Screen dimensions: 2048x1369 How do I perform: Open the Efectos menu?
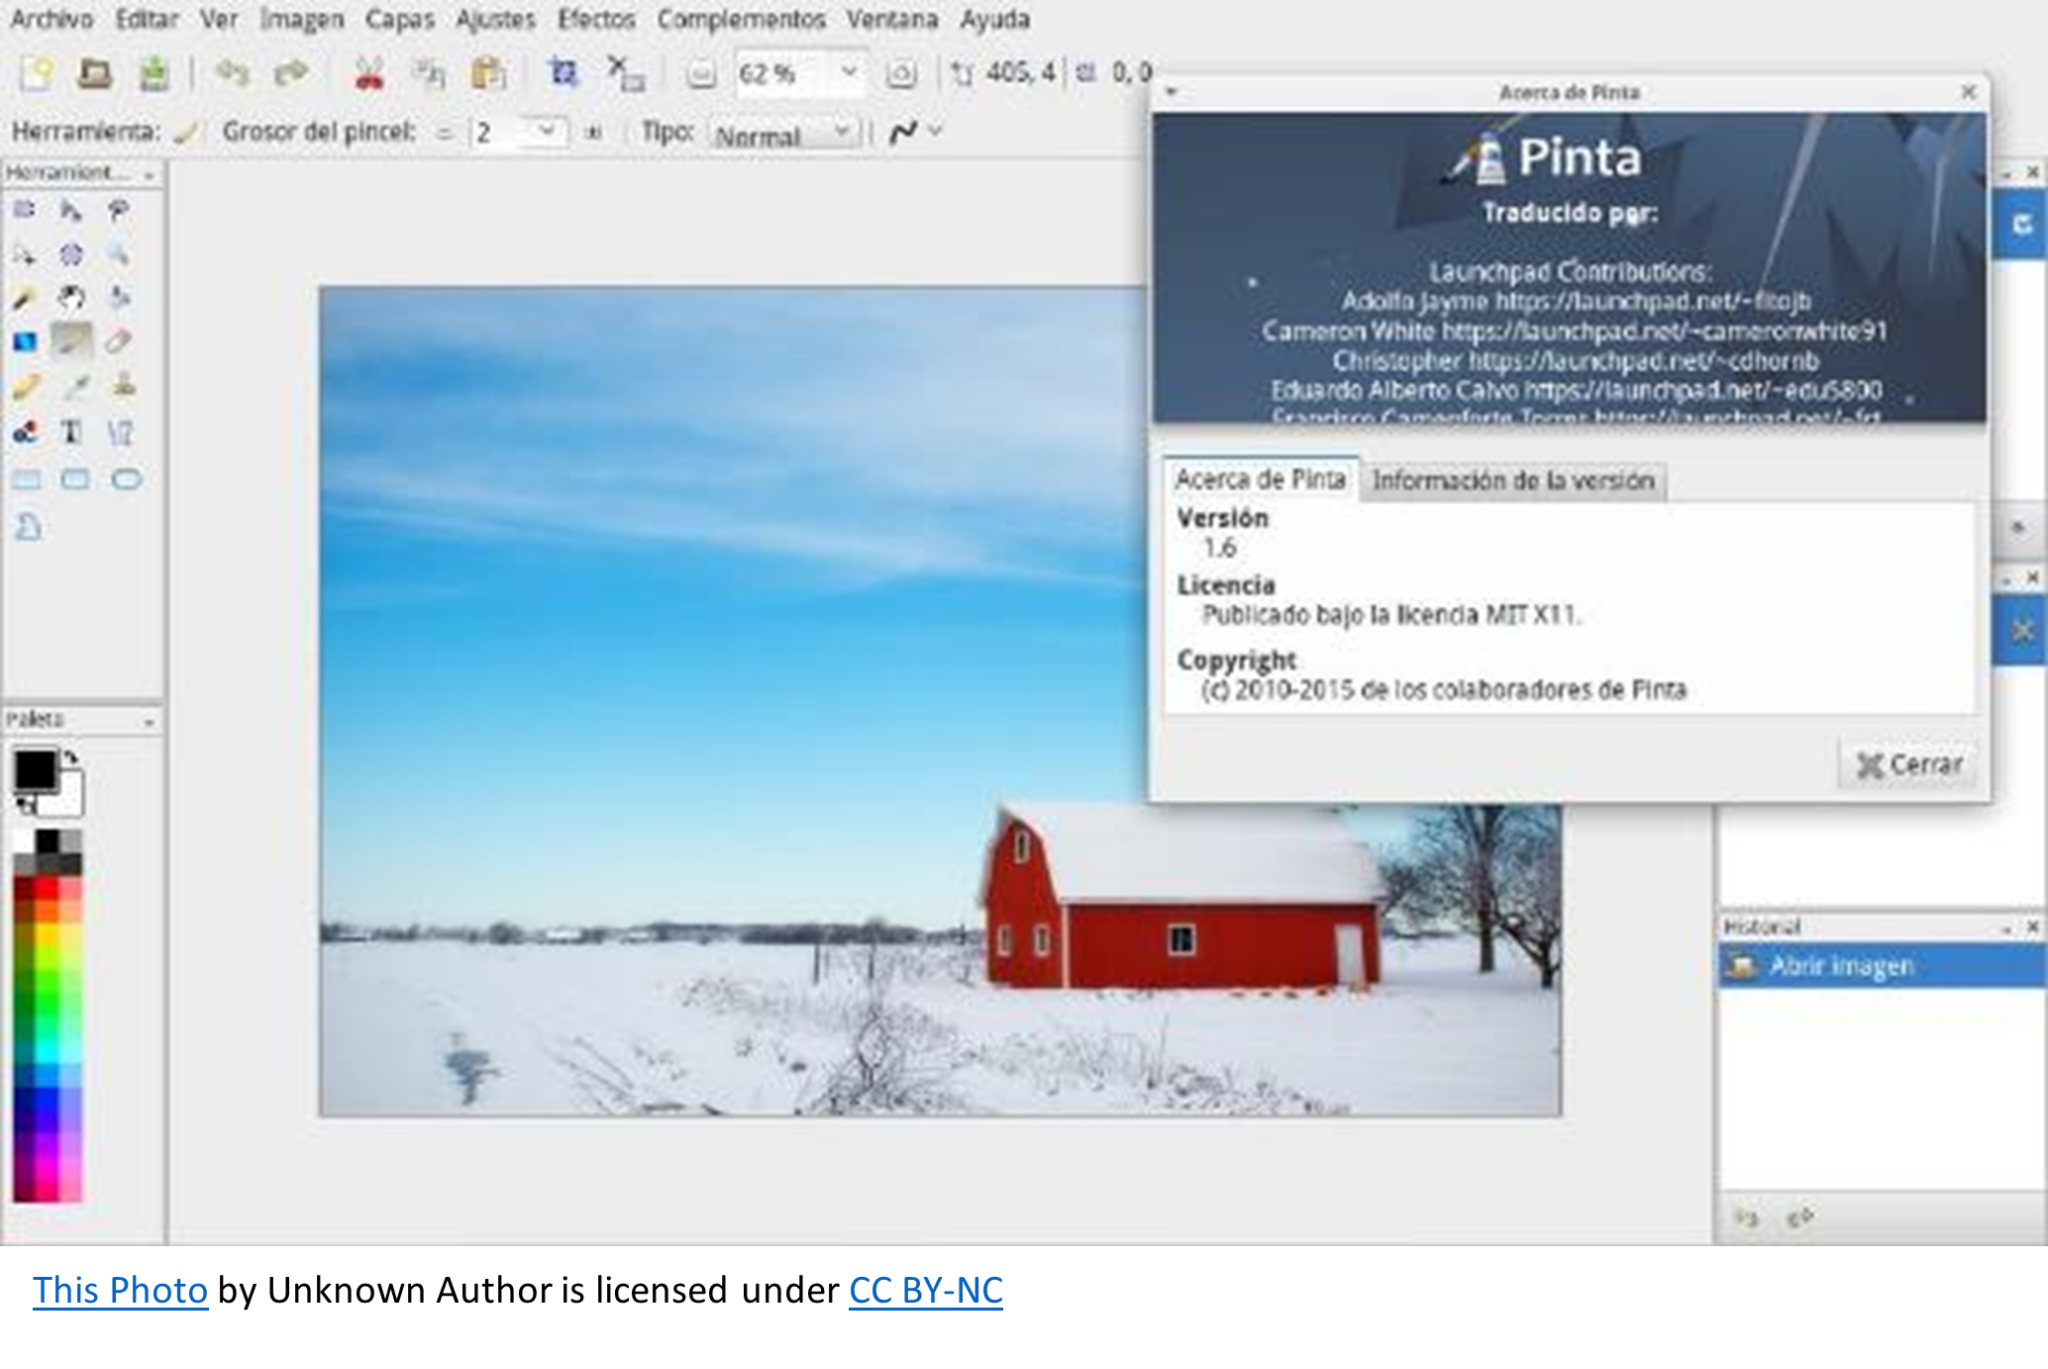pyautogui.click(x=597, y=18)
